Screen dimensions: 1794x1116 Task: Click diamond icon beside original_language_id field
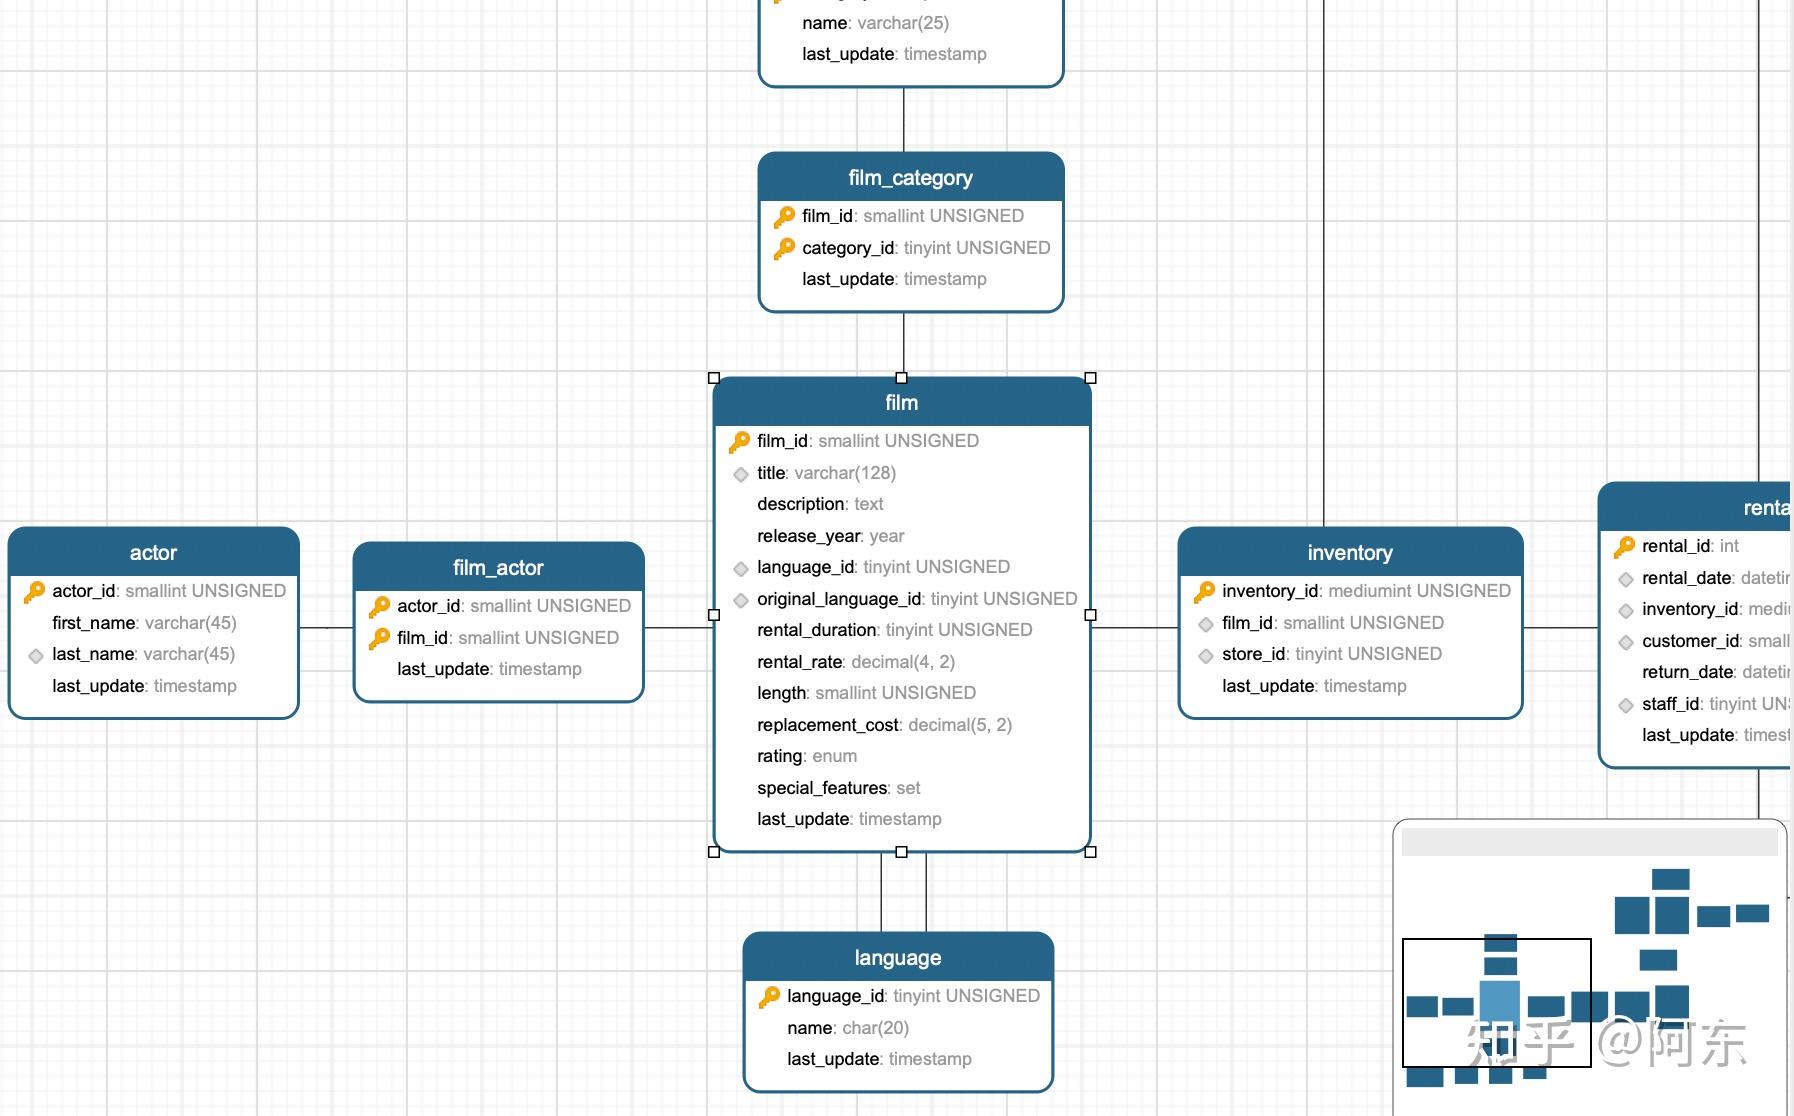point(741,600)
